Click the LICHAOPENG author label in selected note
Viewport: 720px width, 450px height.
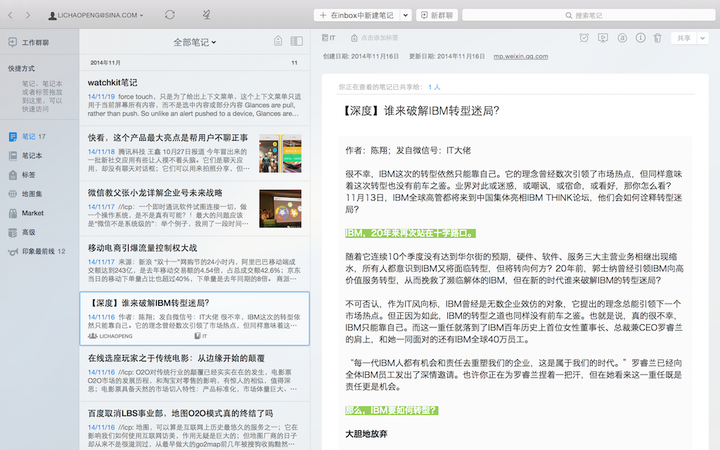pos(110,336)
